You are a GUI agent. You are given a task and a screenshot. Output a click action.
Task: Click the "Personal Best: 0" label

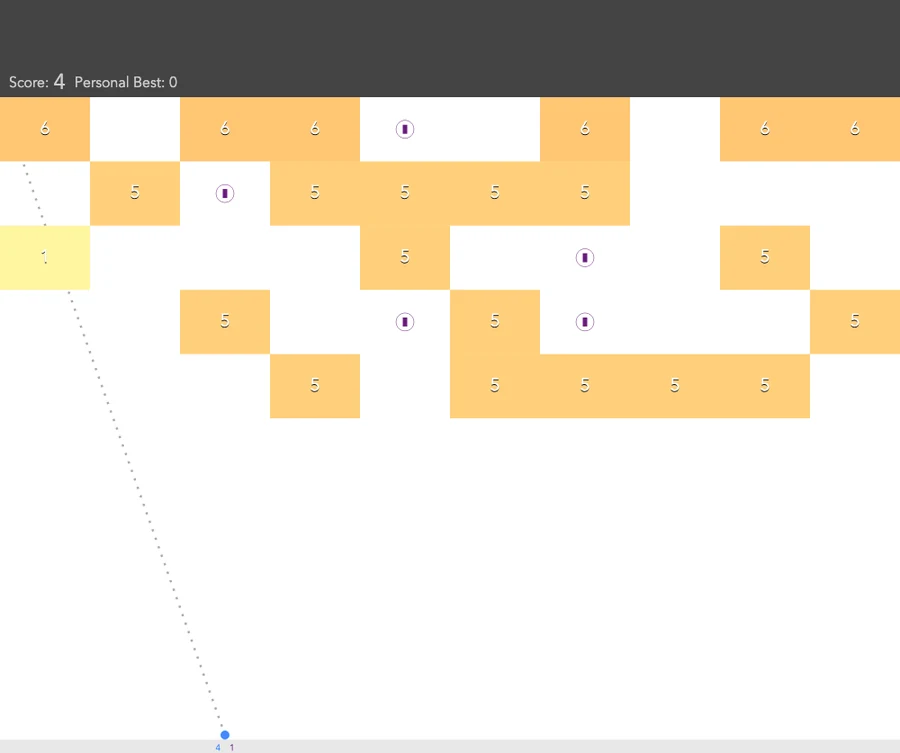tap(126, 83)
